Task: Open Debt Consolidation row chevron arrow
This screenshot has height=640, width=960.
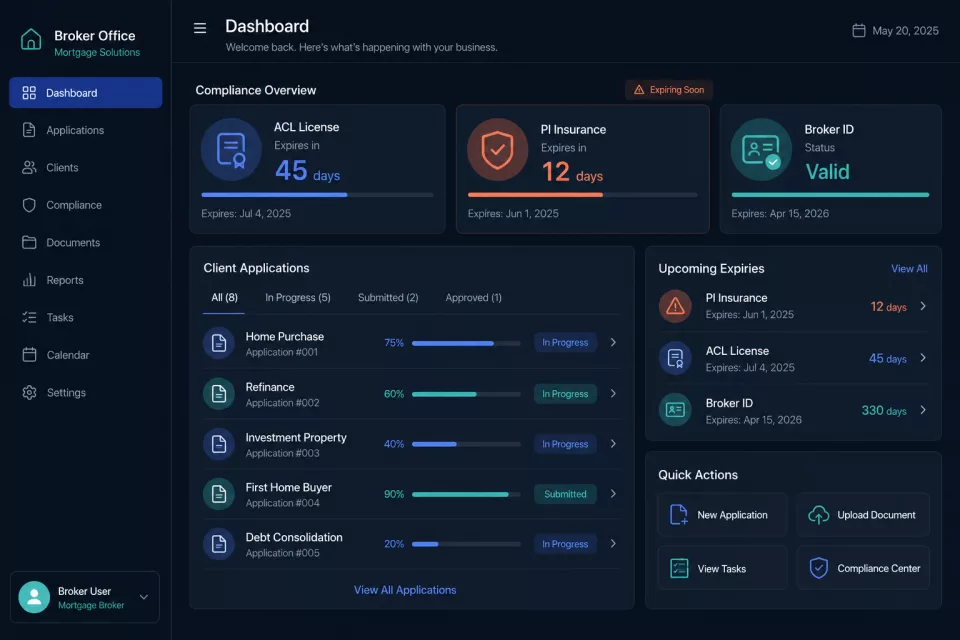Action: (x=613, y=543)
